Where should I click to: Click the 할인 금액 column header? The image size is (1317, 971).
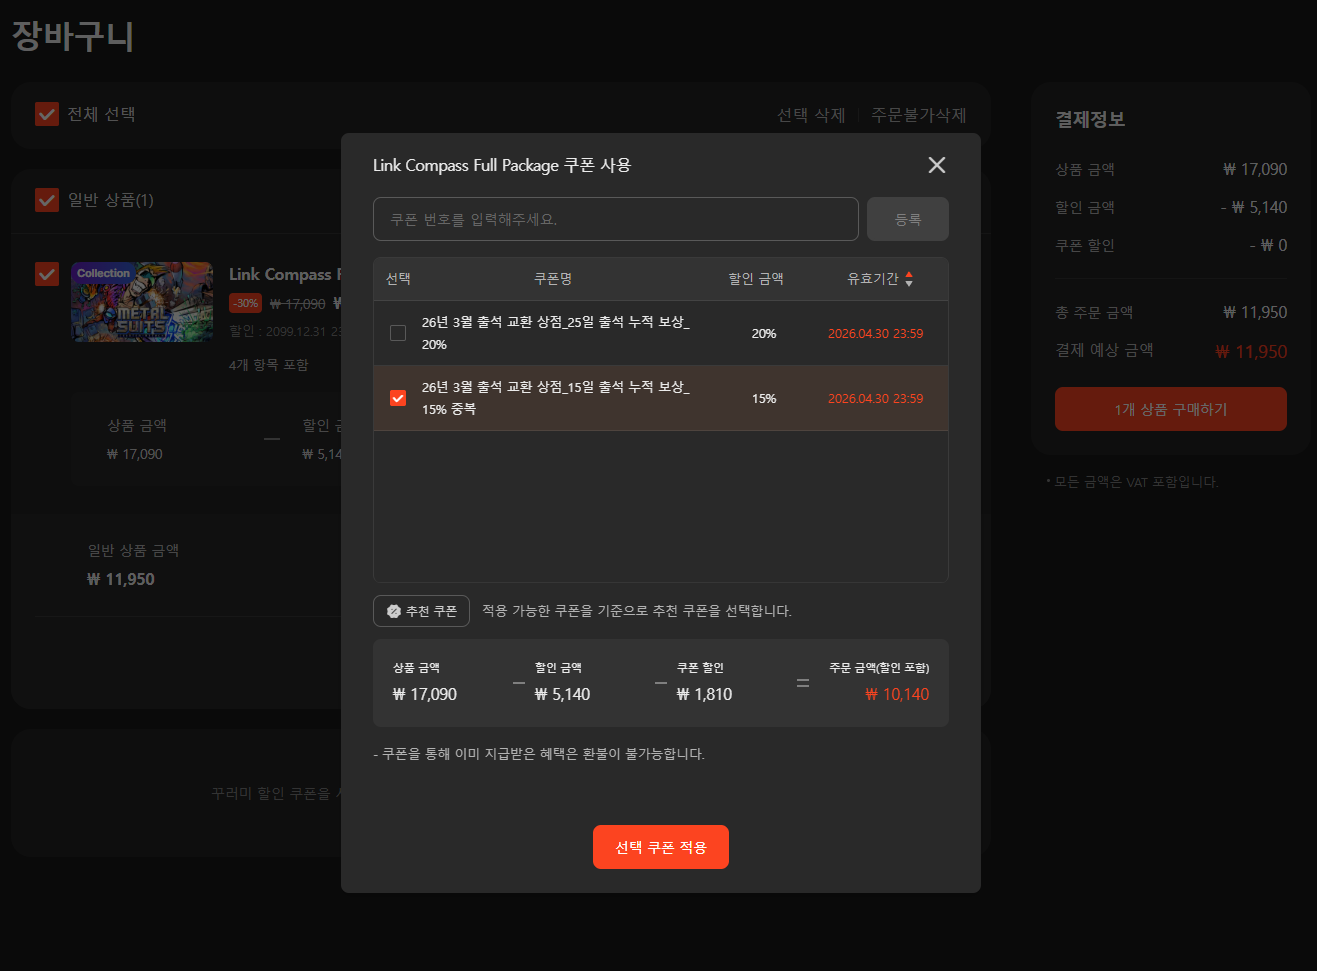755,279
